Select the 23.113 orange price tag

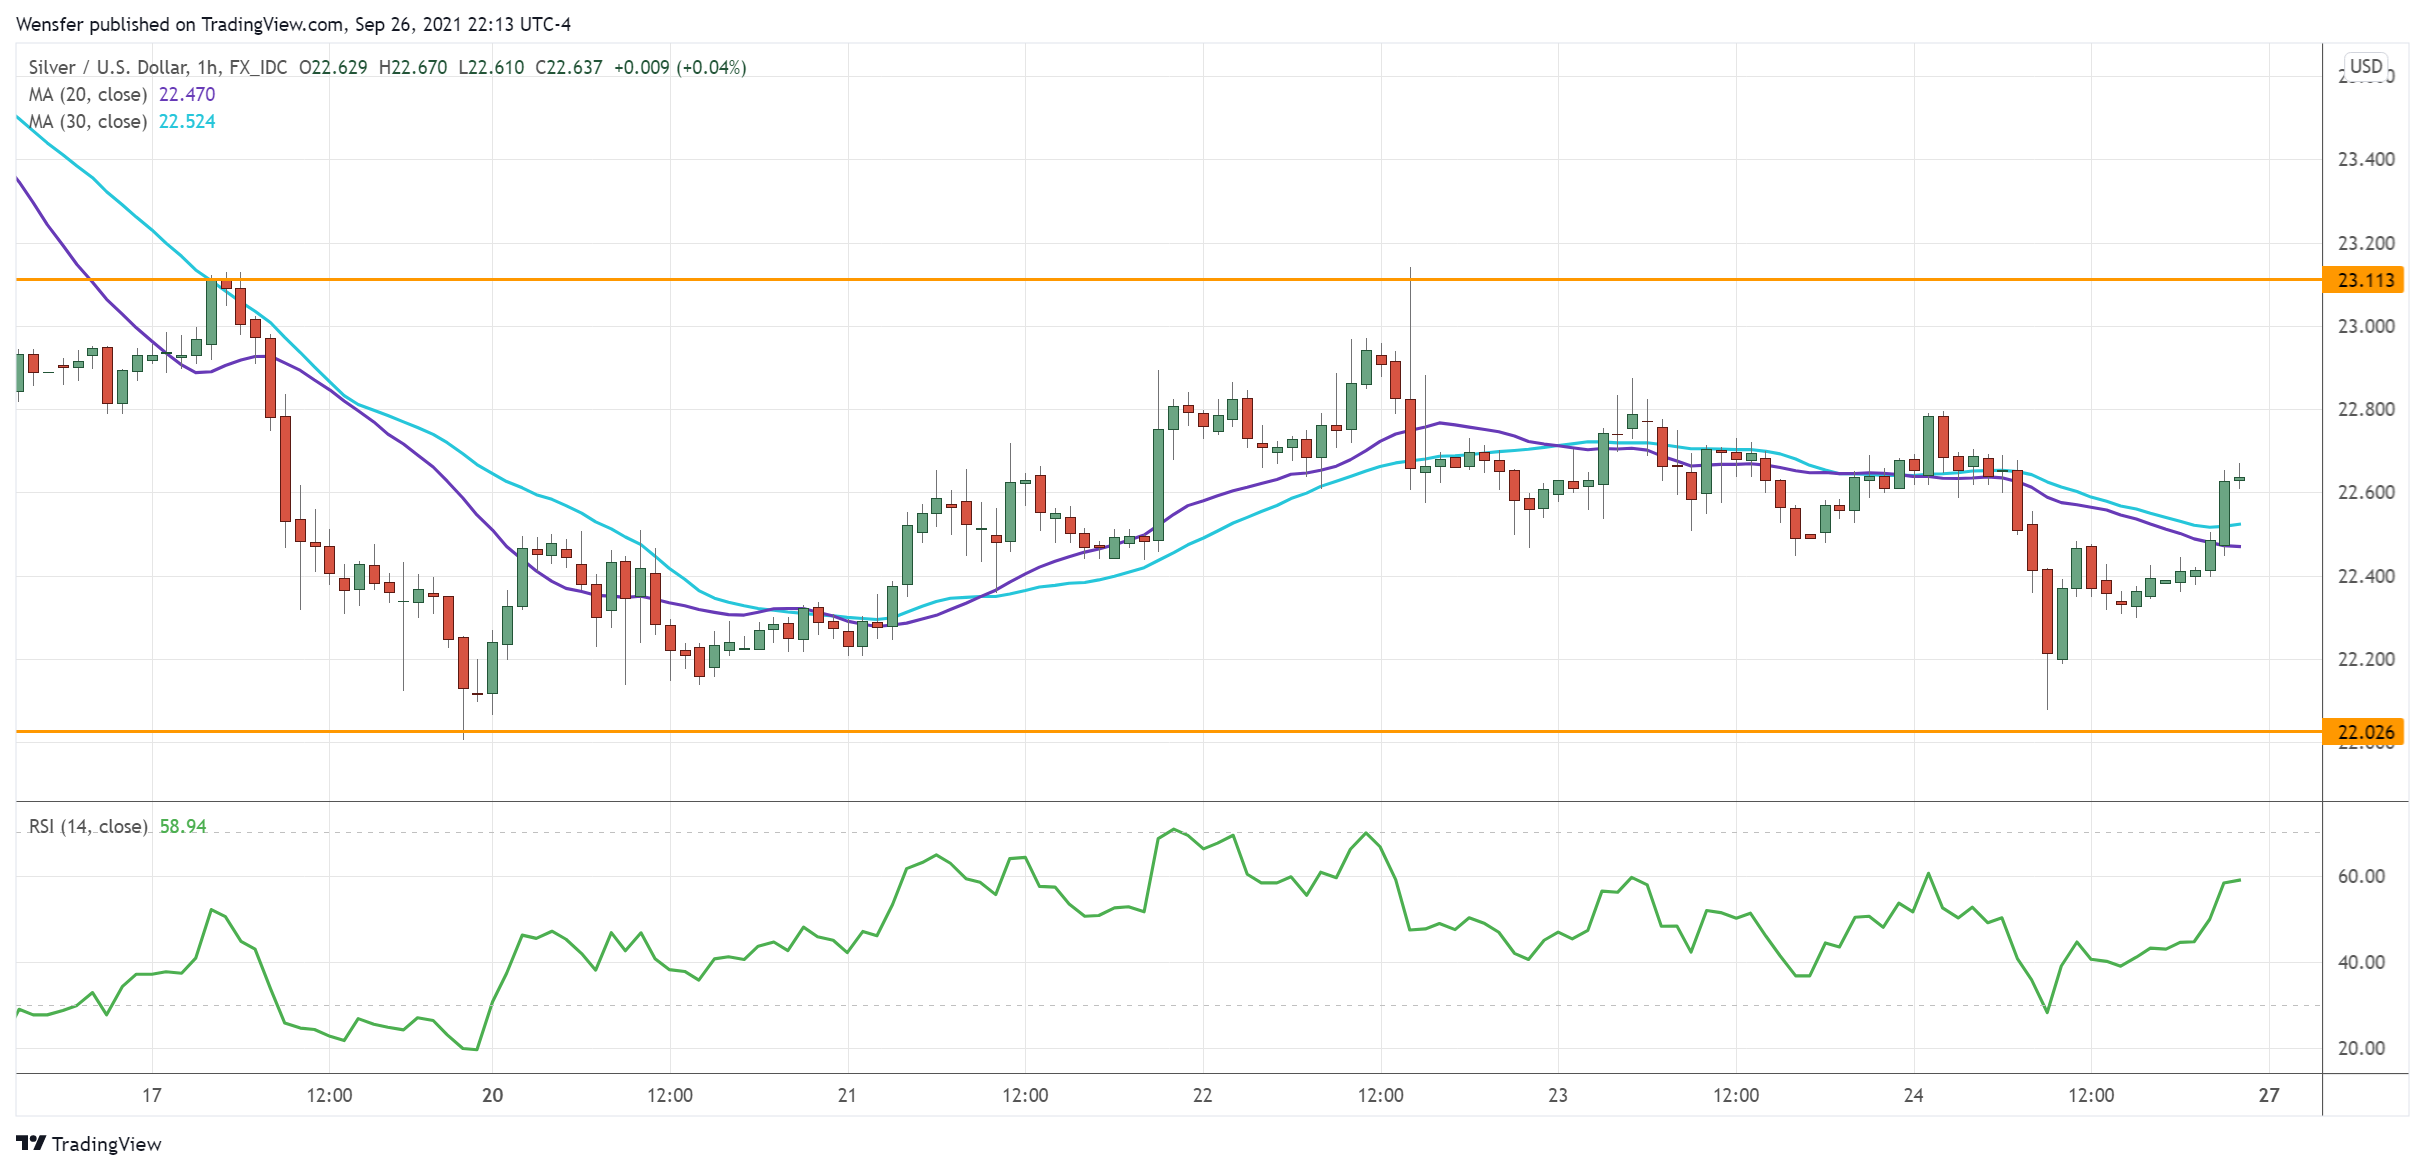(2365, 280)
